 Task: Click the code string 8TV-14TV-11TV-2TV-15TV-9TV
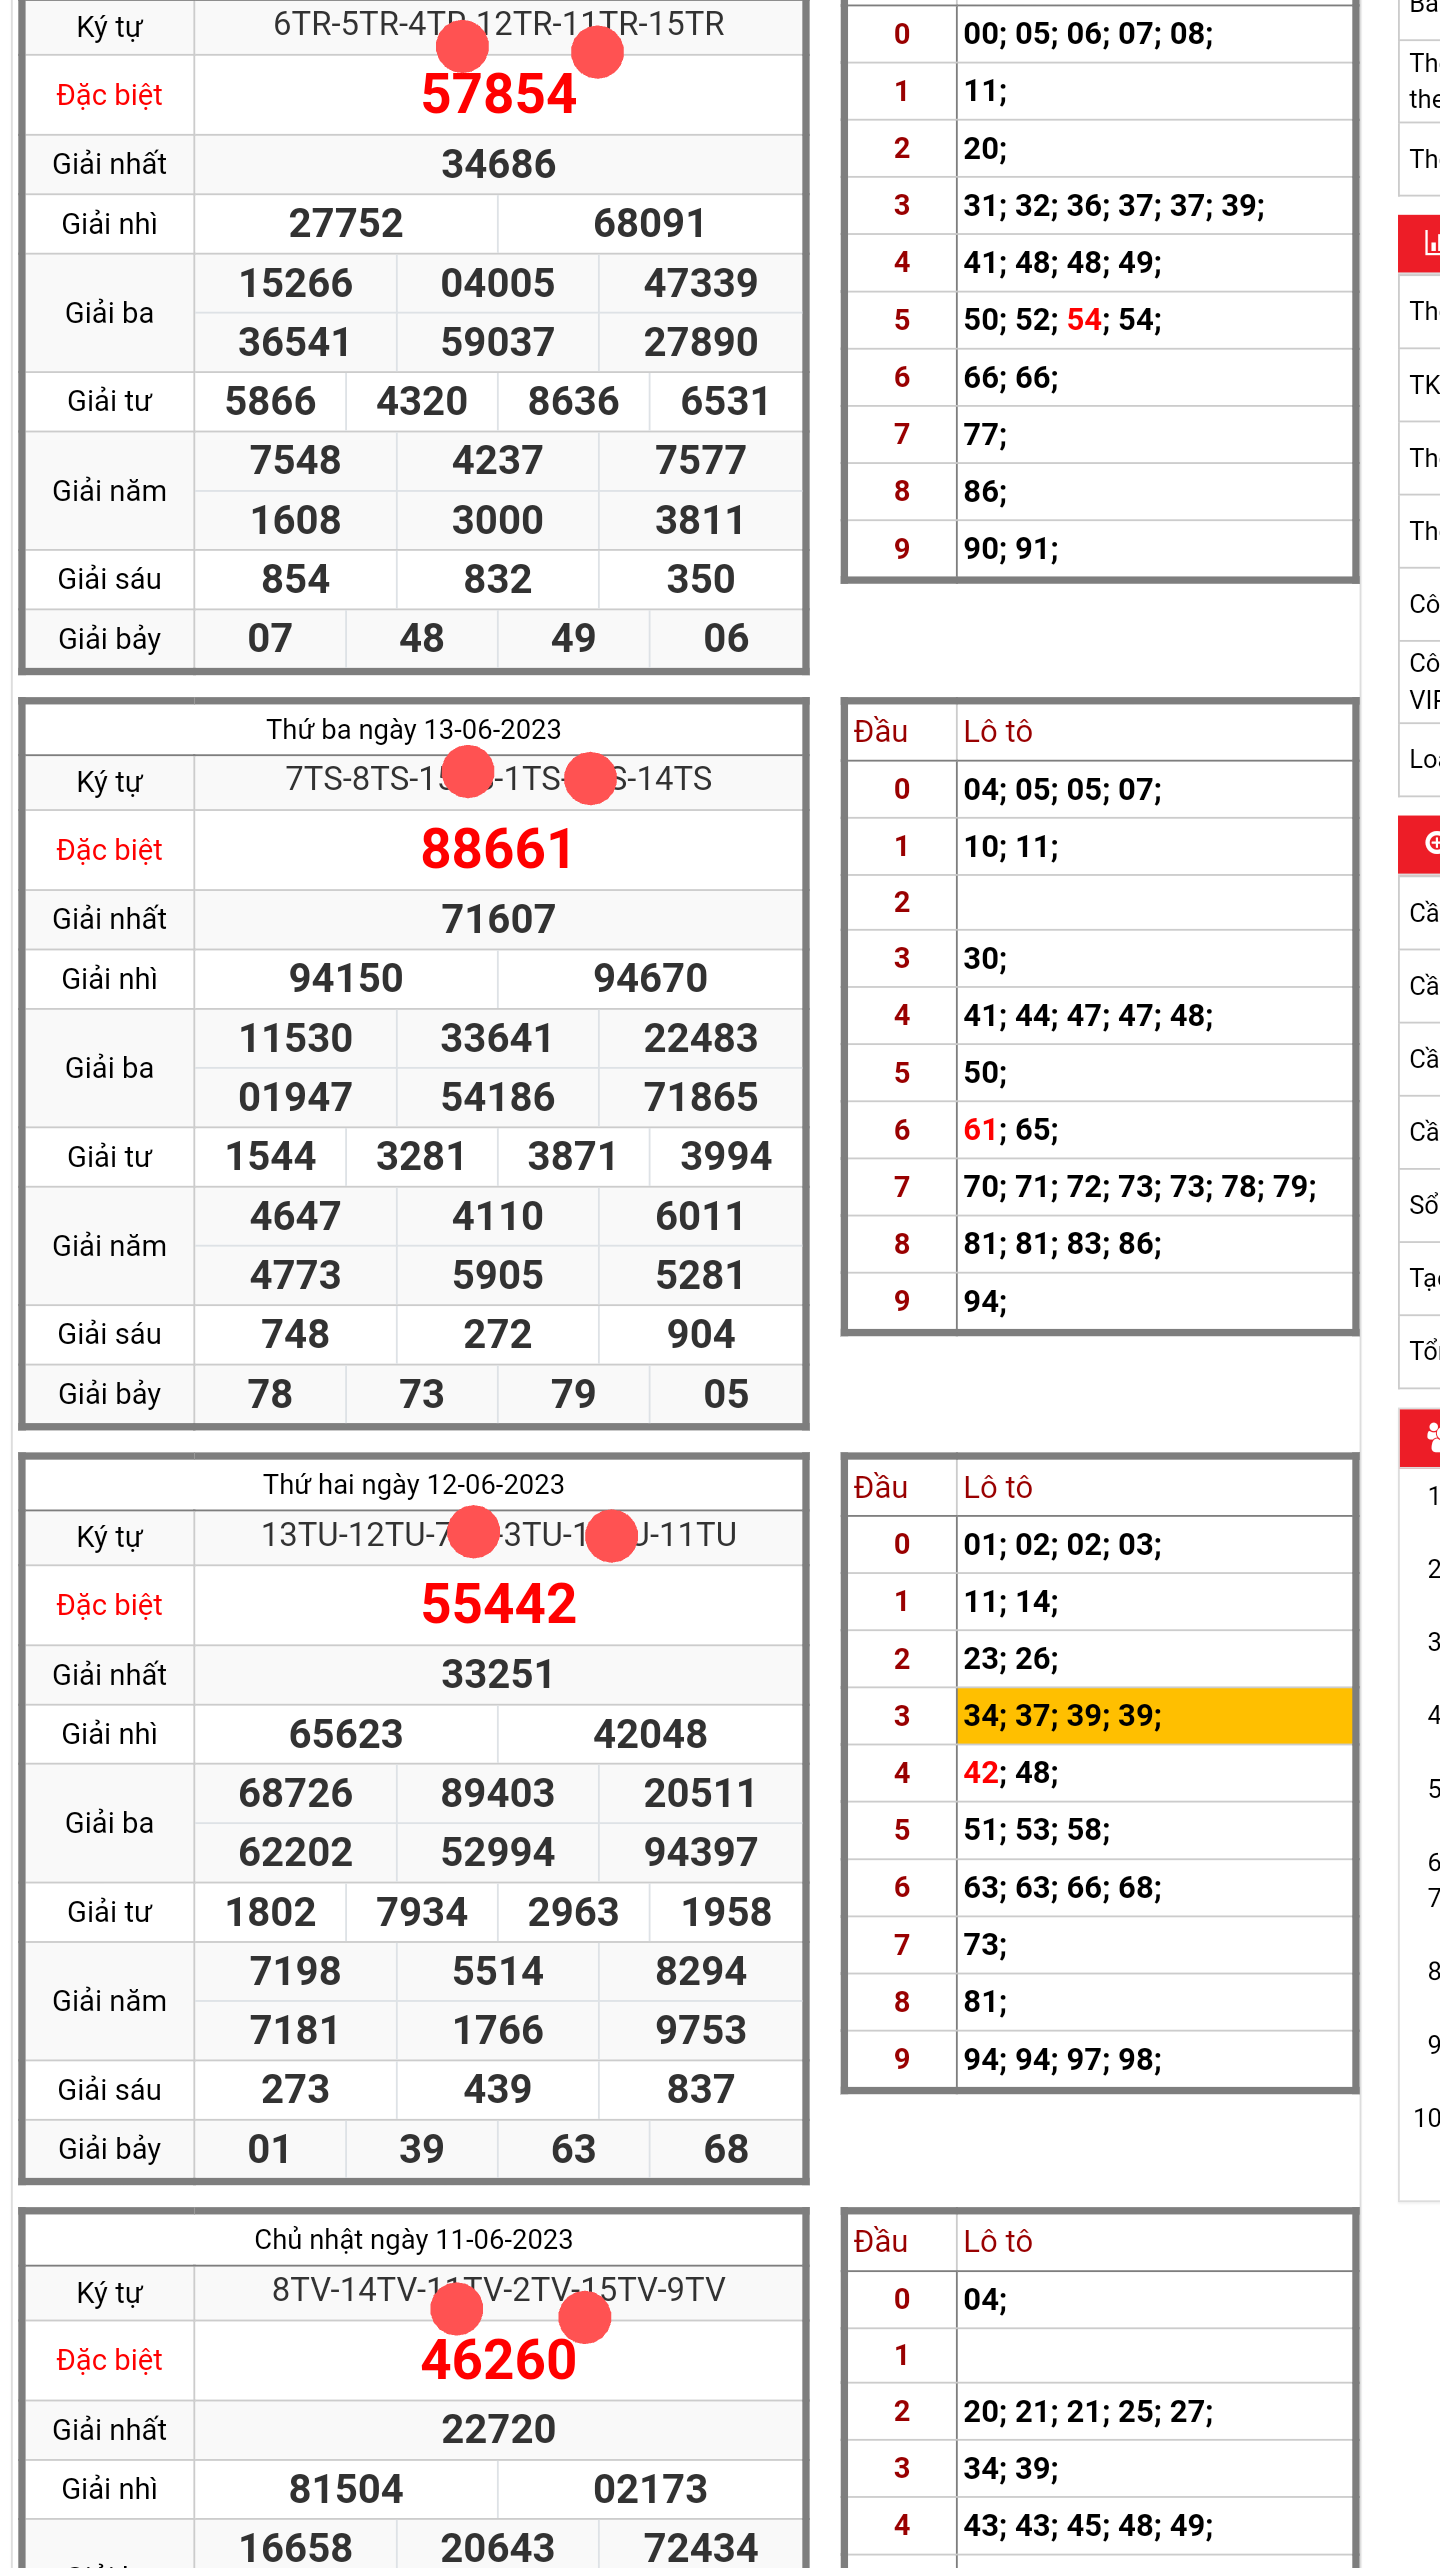pyautogui.click(x=498, y=2290)
